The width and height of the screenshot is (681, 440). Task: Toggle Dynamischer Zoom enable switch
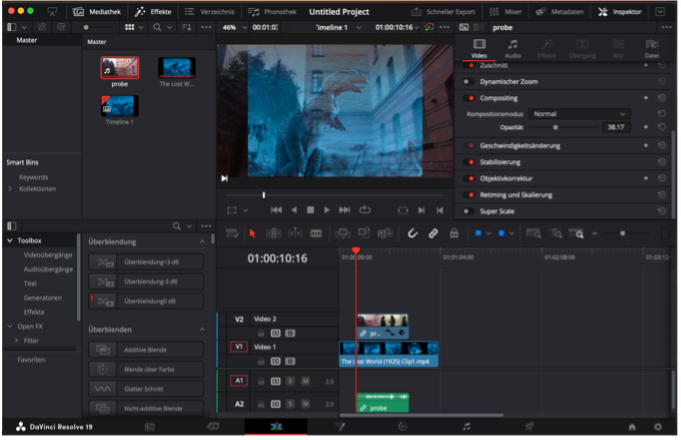tap(469, 82)
